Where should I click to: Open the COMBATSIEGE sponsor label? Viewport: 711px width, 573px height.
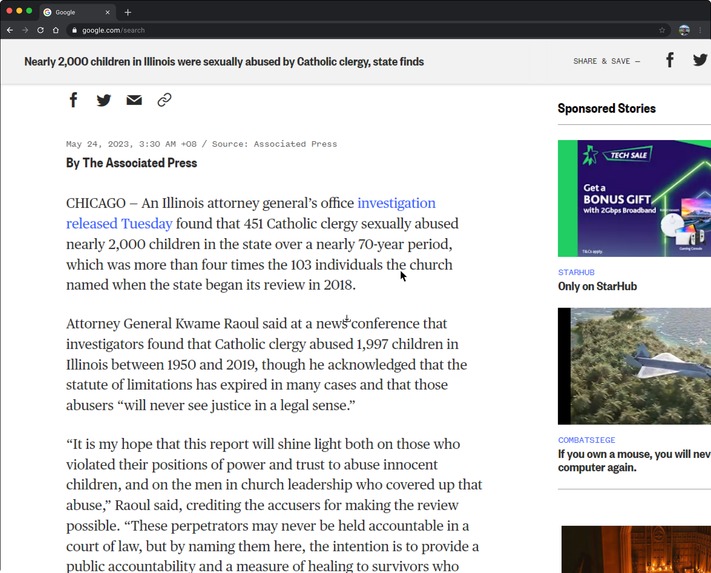pyautogui.click(x=587, y=440)
